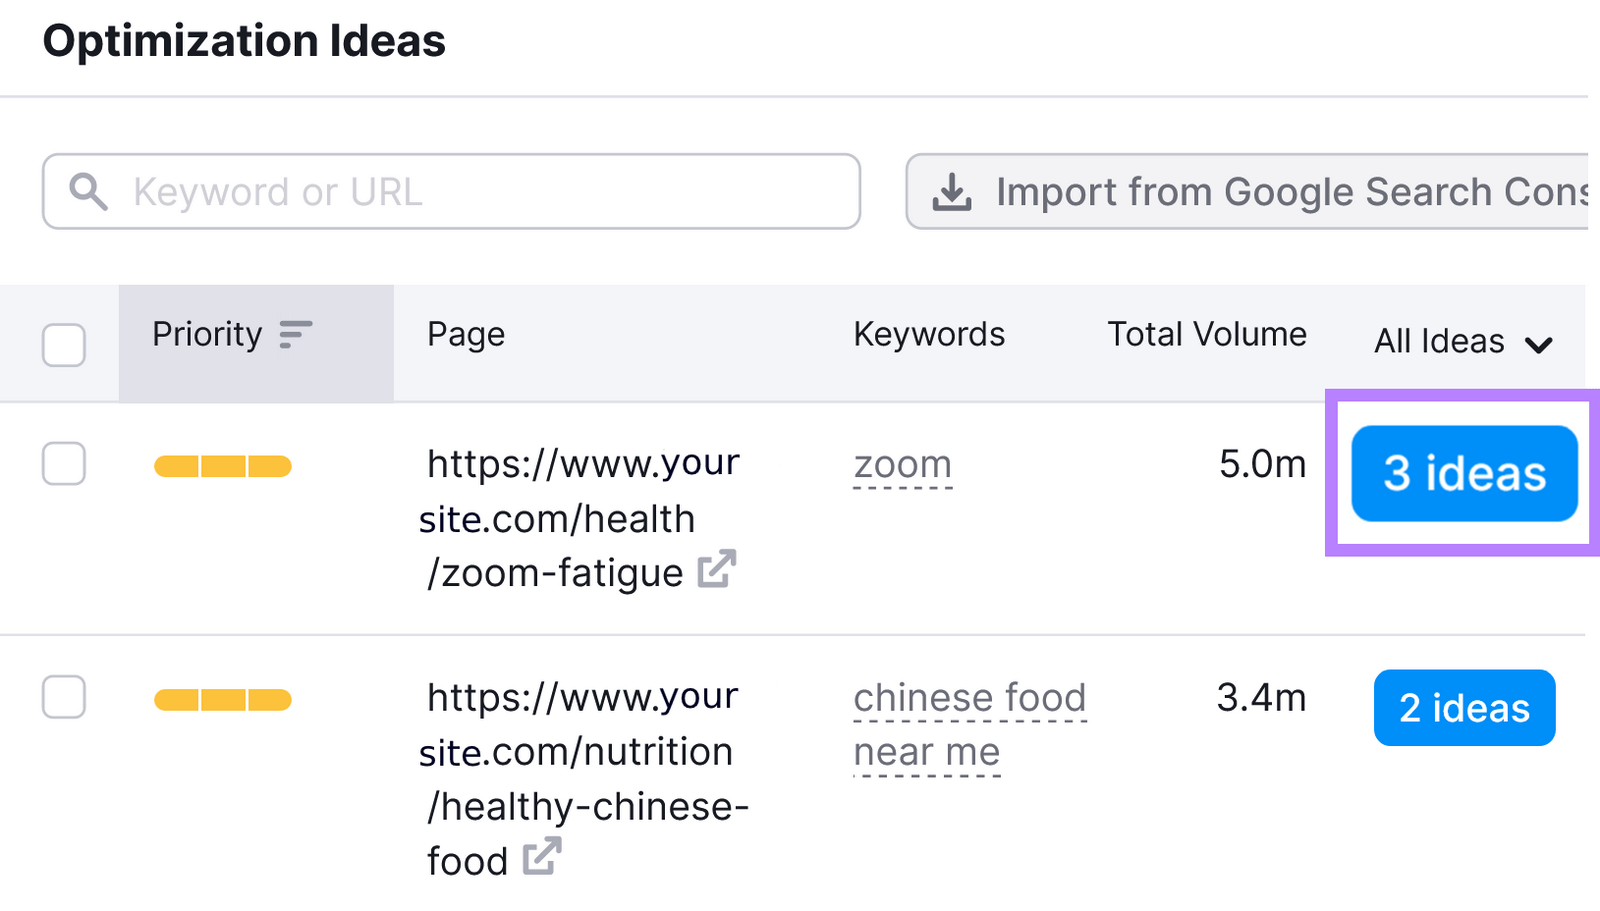Open the All Ideas filter dropdown

point(1438,341)
